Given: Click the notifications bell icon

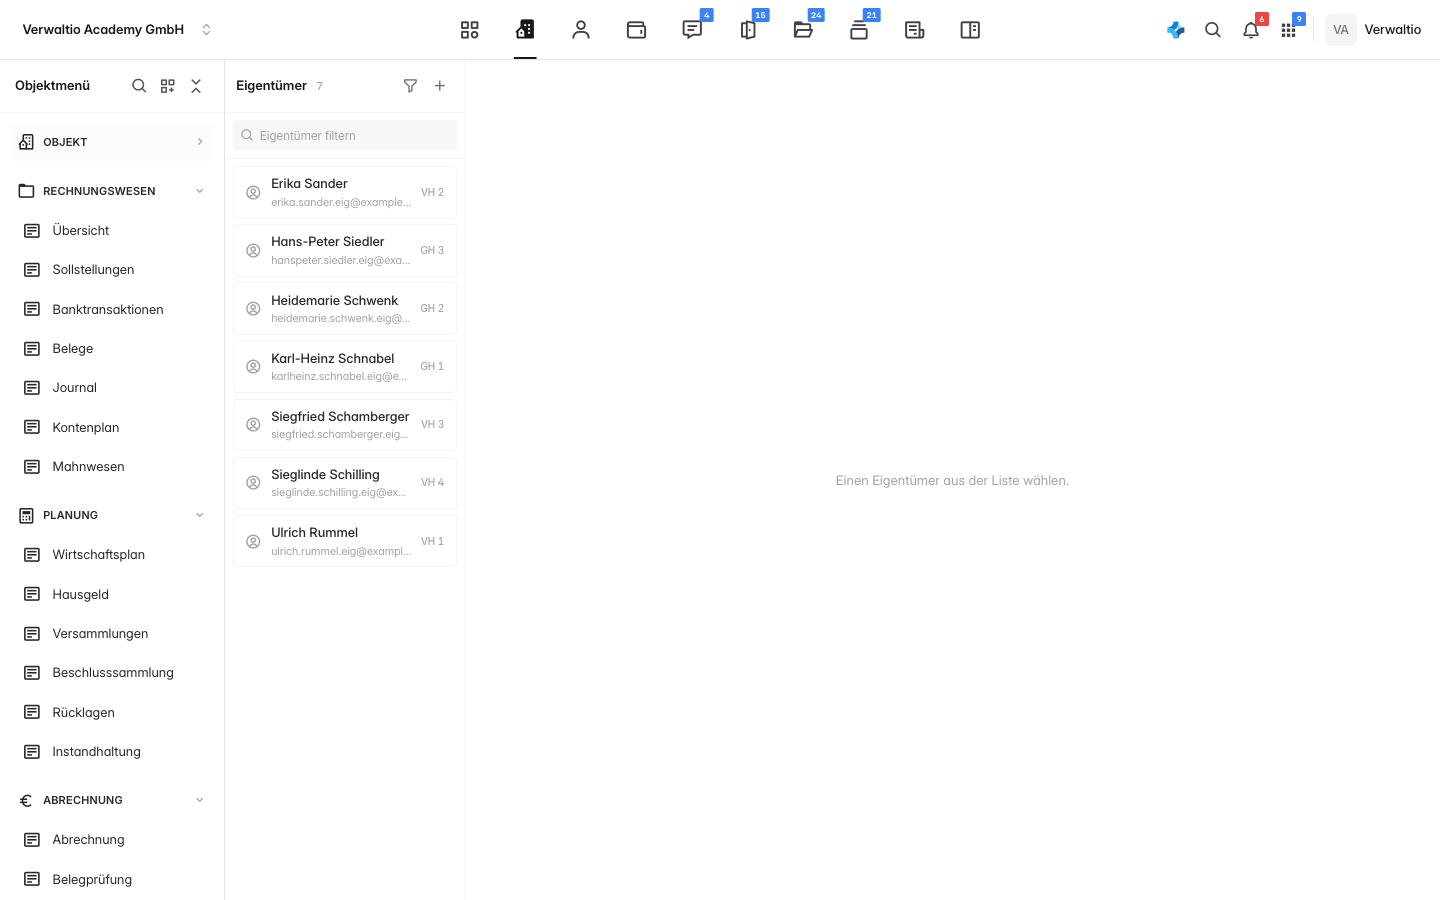Looking at the screenshot, I should tap(1251, 30).
